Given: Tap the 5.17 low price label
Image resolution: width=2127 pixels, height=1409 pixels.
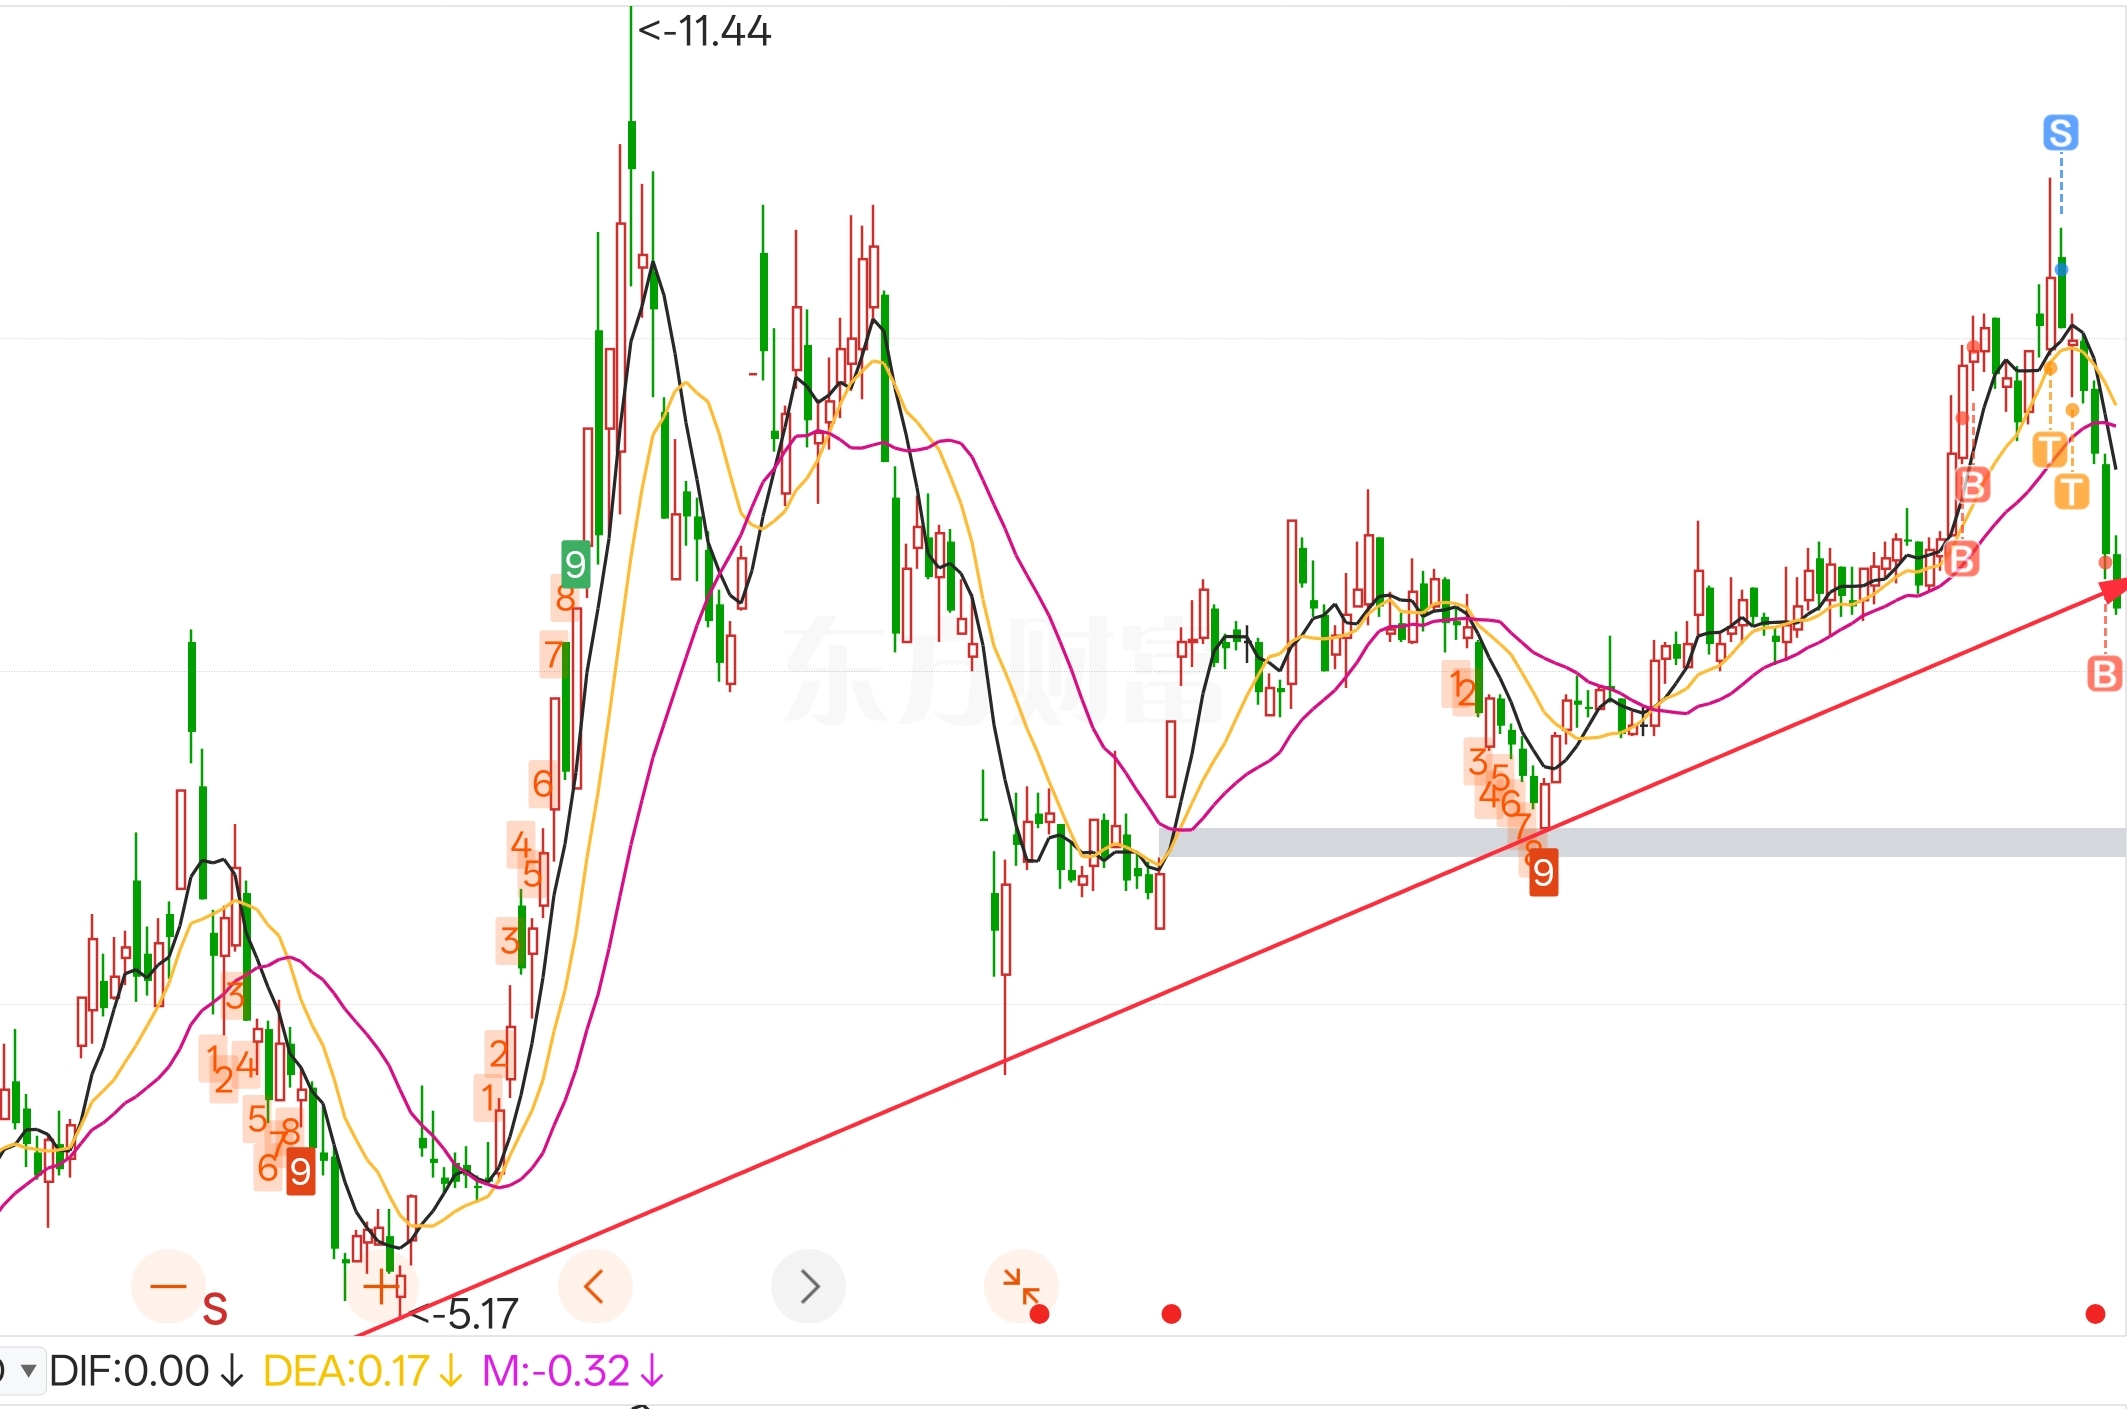Looking at the screenshot, I should tap(466, 1313).
